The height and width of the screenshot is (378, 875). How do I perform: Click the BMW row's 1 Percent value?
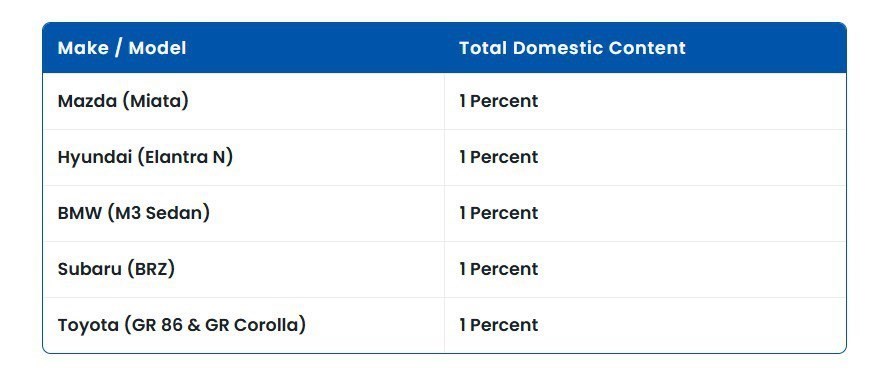[499, 213]
